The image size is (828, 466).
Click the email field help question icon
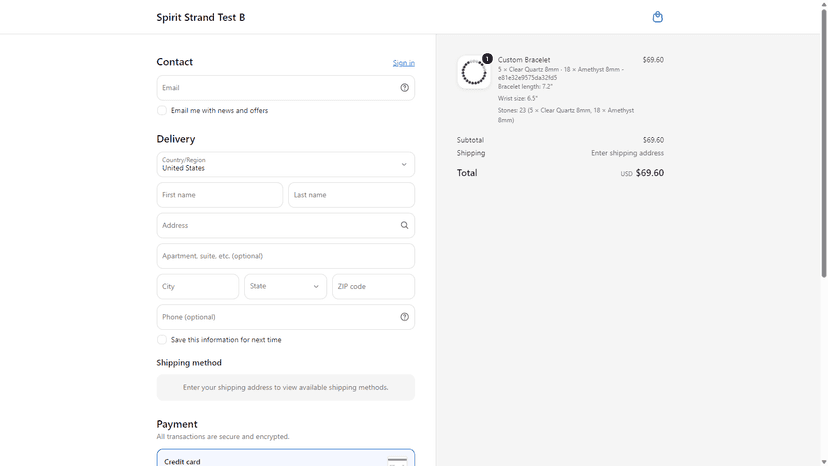[x=404, y=88]
